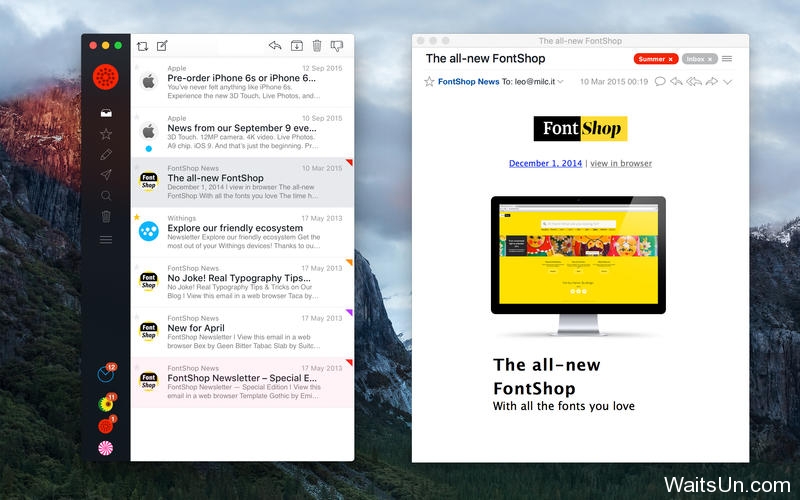Viewport: 800px width, 500px height.
Task: Click Apple avatar on Pre-order iPhone email
Action: [148, 81]
